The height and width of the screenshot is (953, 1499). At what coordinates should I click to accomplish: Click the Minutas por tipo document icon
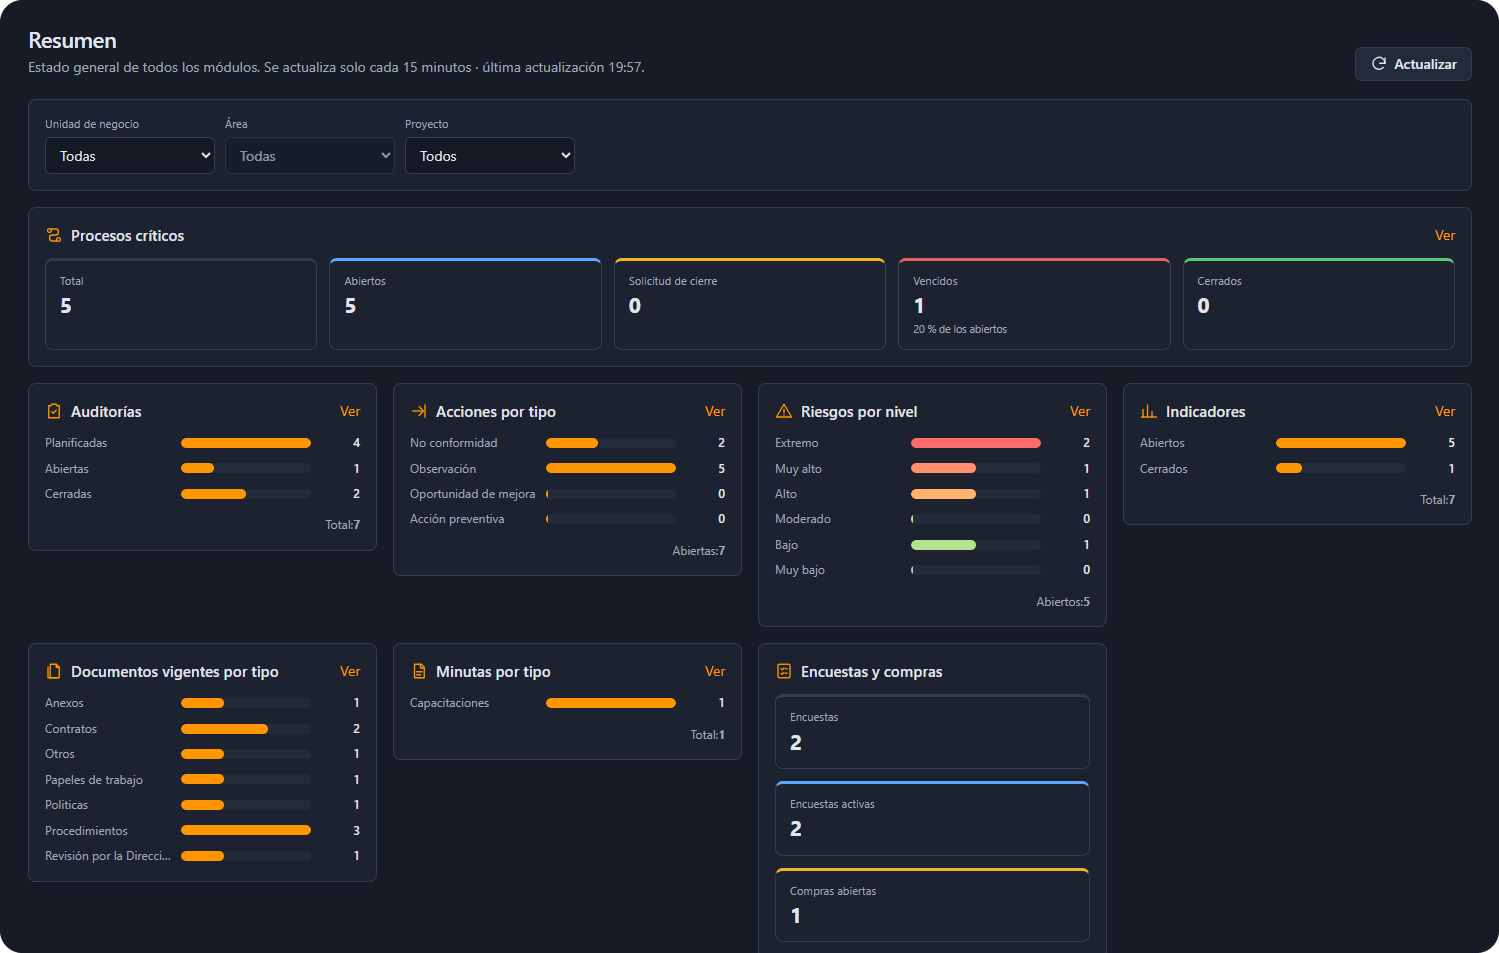click(419, 671)
